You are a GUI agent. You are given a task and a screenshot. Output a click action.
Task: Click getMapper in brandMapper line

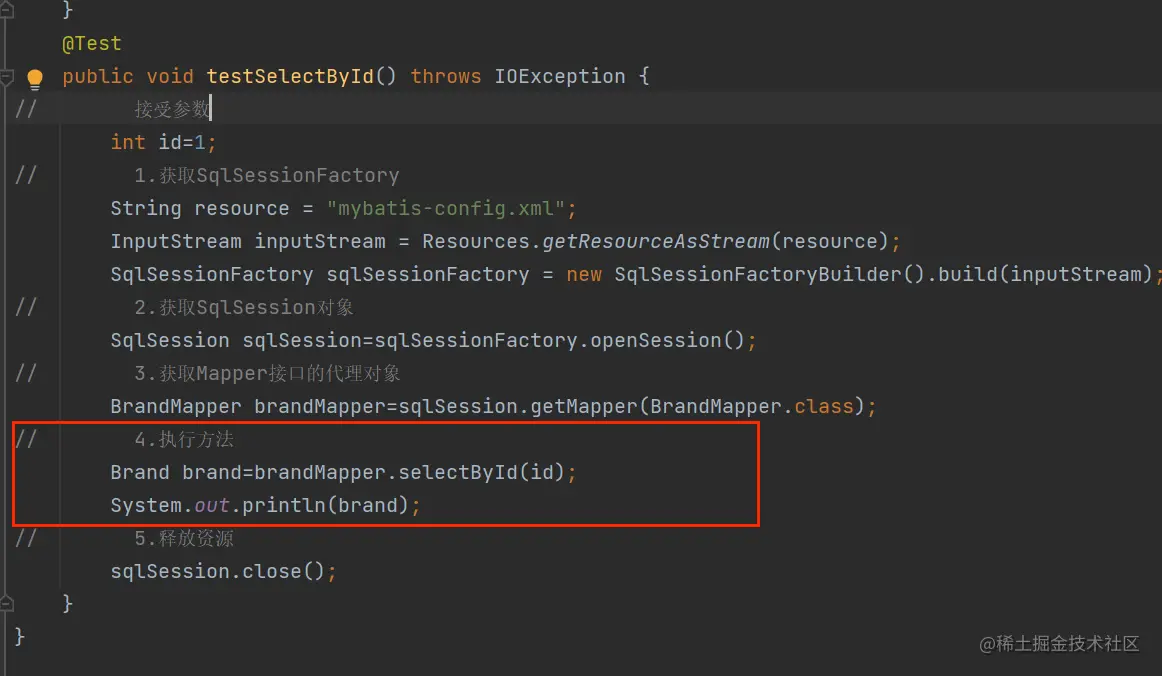pos(584,406)
